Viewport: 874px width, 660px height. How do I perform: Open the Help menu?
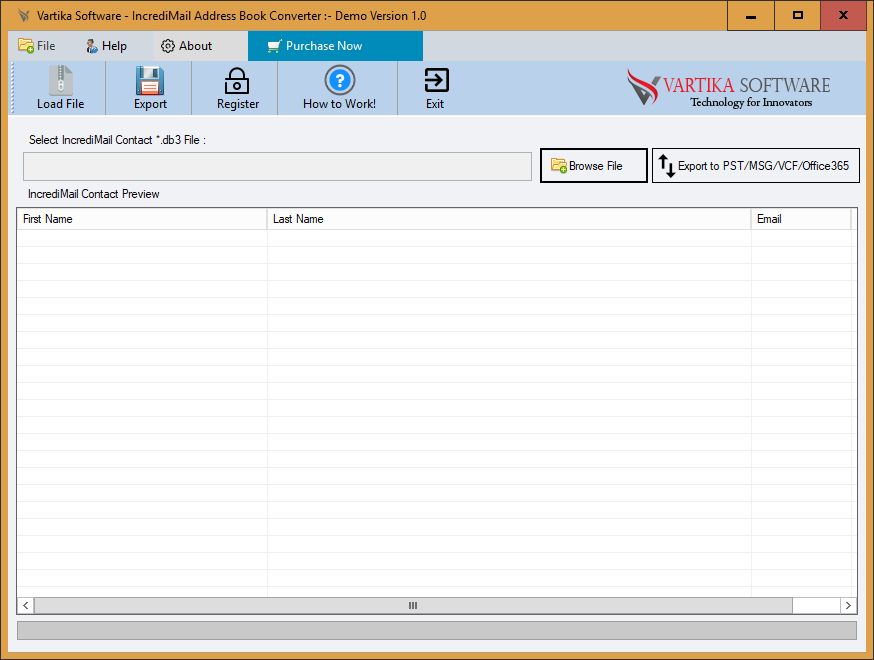click(x=106, y=46)
